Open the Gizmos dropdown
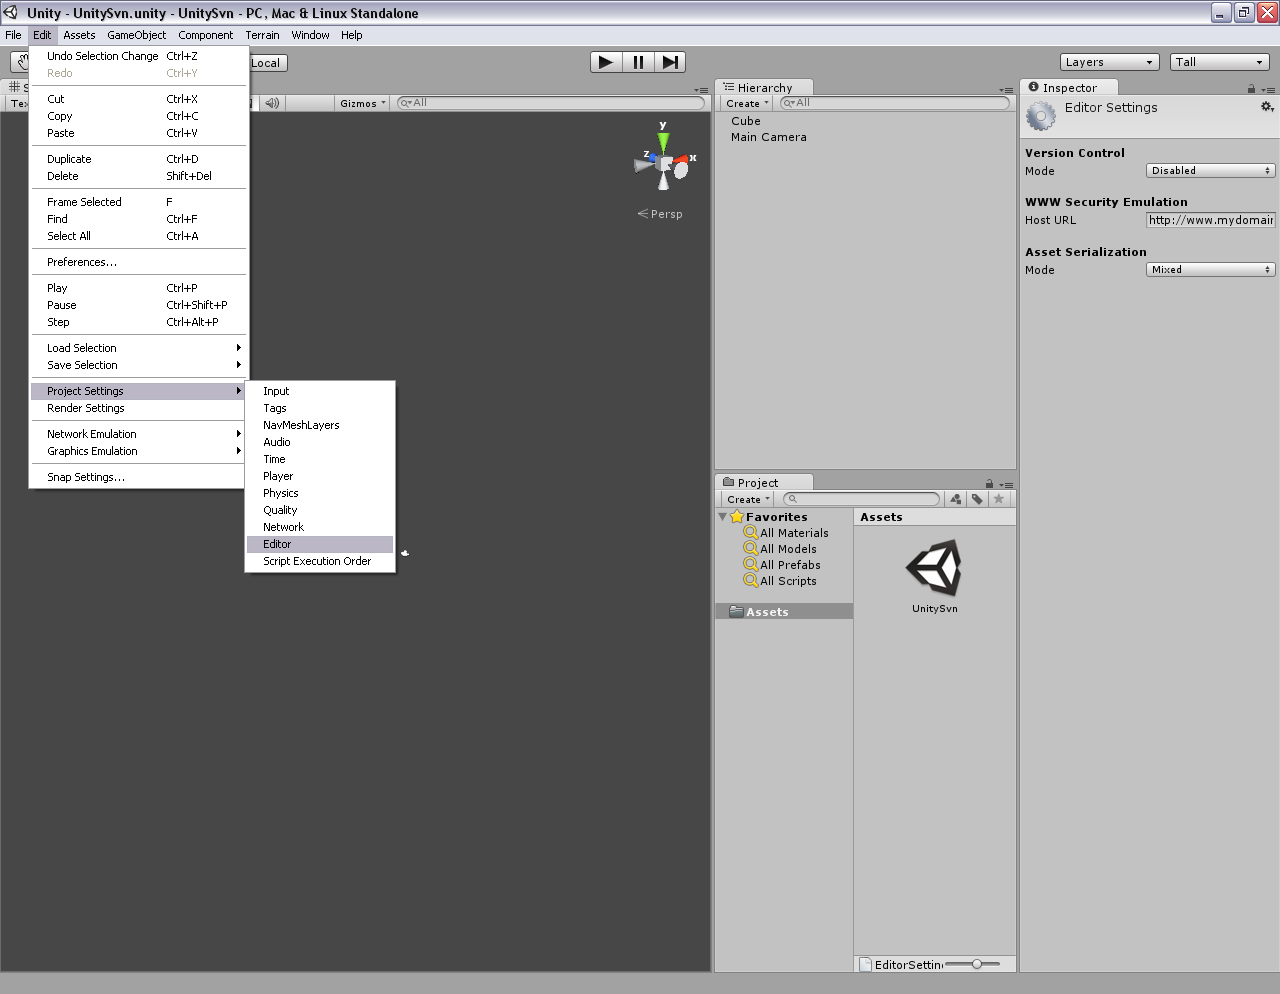This screenshot has height=994, width=1280. [x=362, y=103]
